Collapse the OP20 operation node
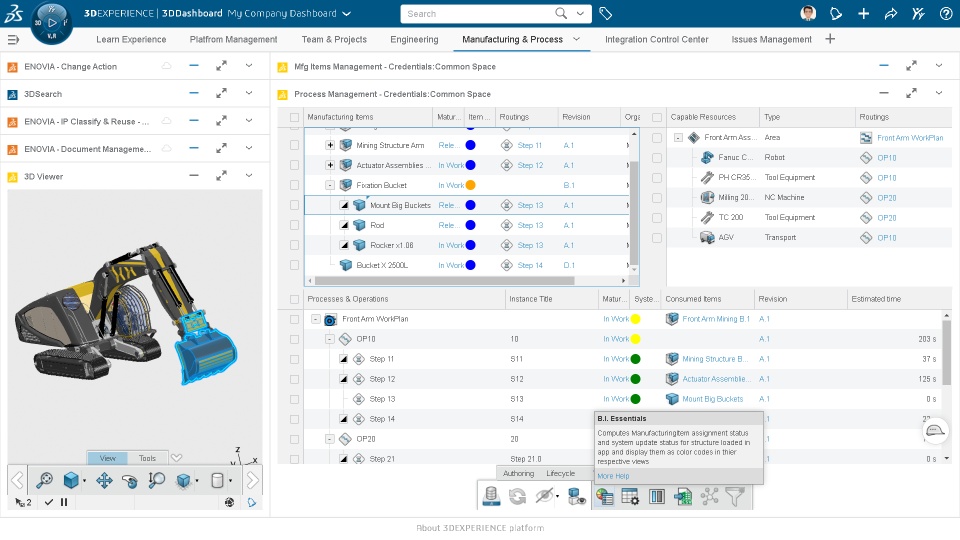 (330, 439)
